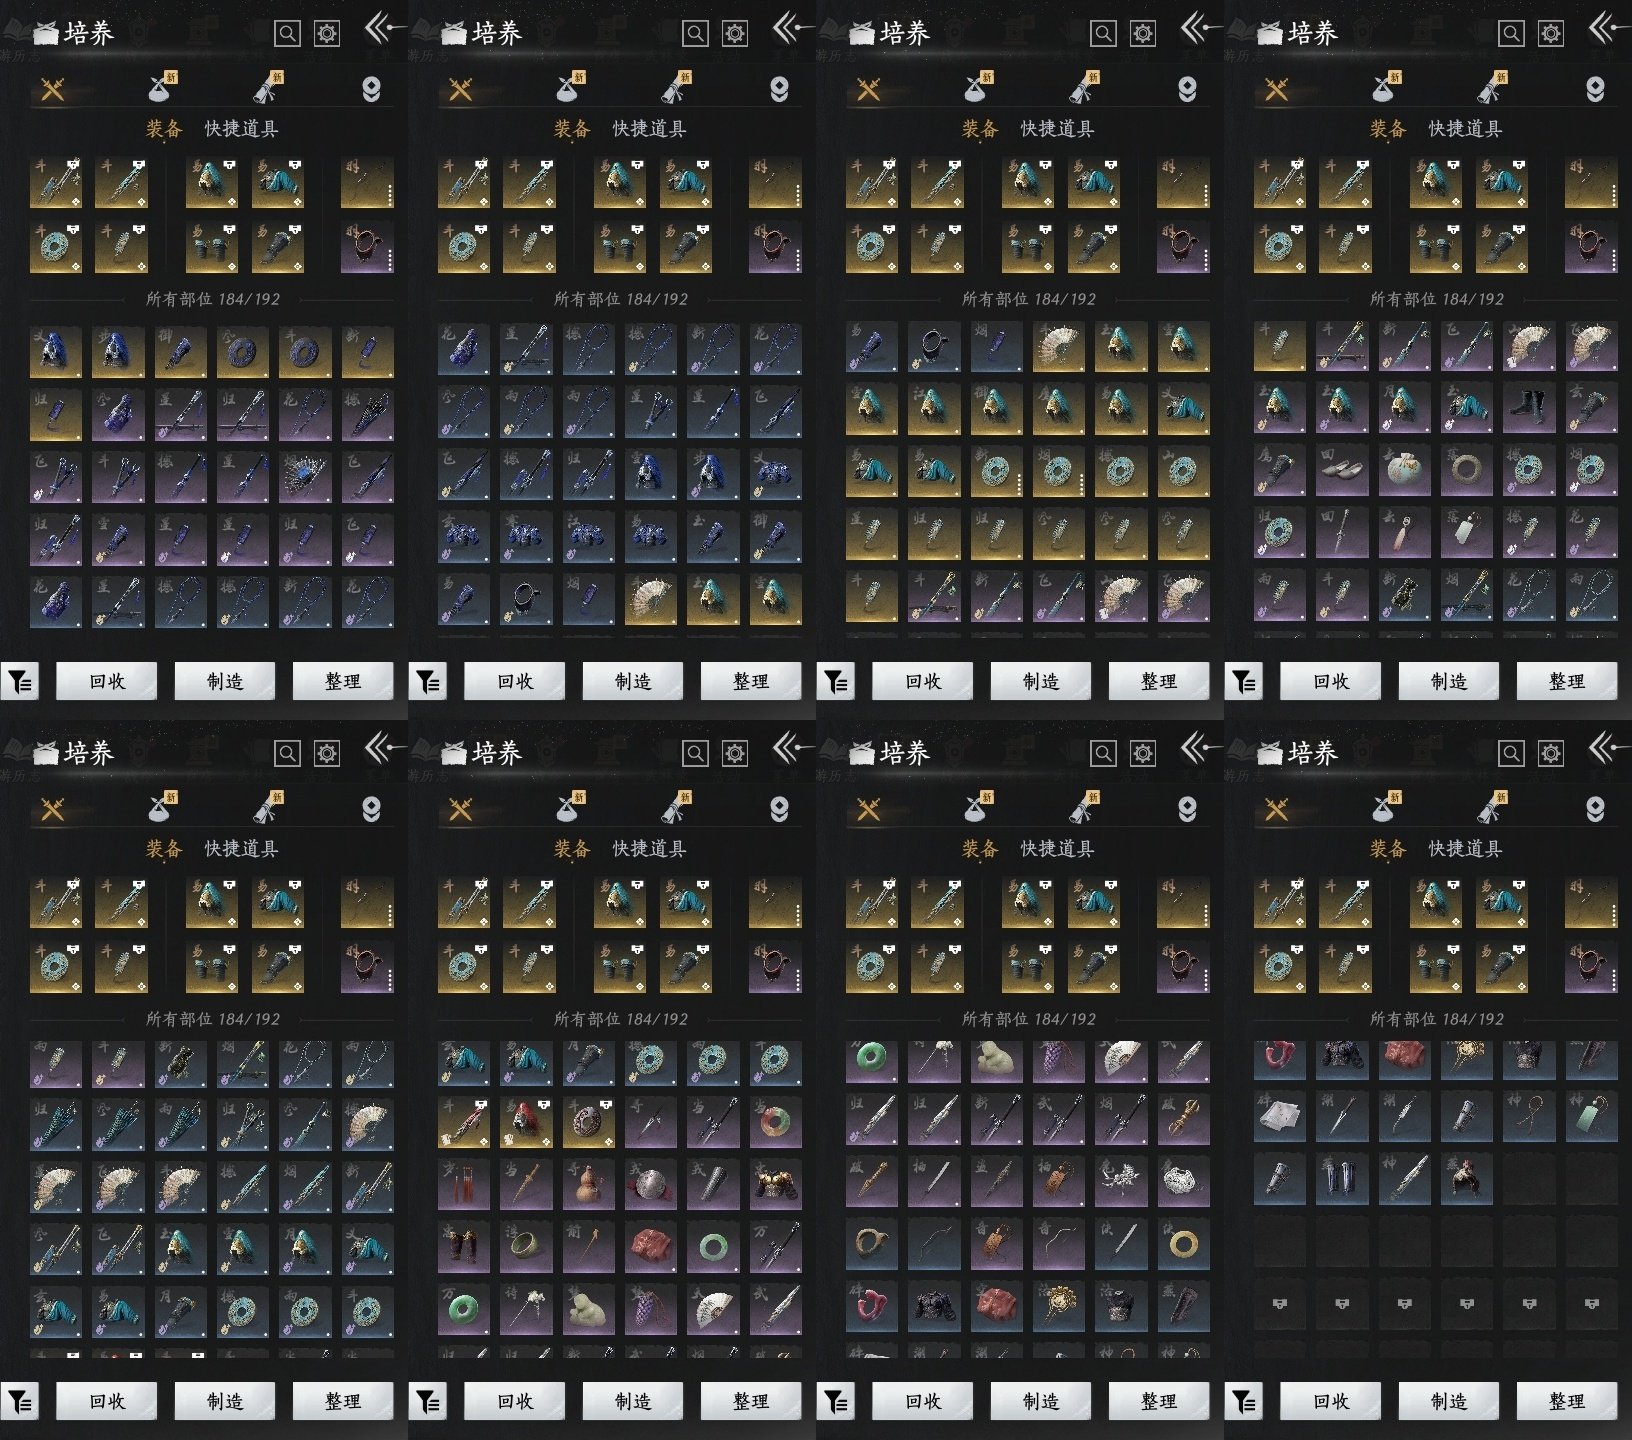Expand the 所有部位 filter in the top-left panel
This screenshot has height=1440, width=1632.
coord(212,299)
